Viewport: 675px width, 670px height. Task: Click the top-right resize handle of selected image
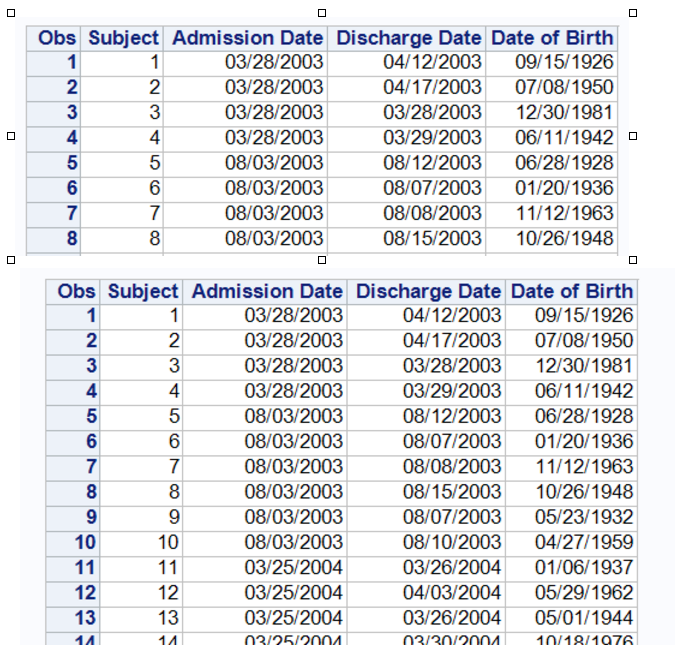point(632,13)
